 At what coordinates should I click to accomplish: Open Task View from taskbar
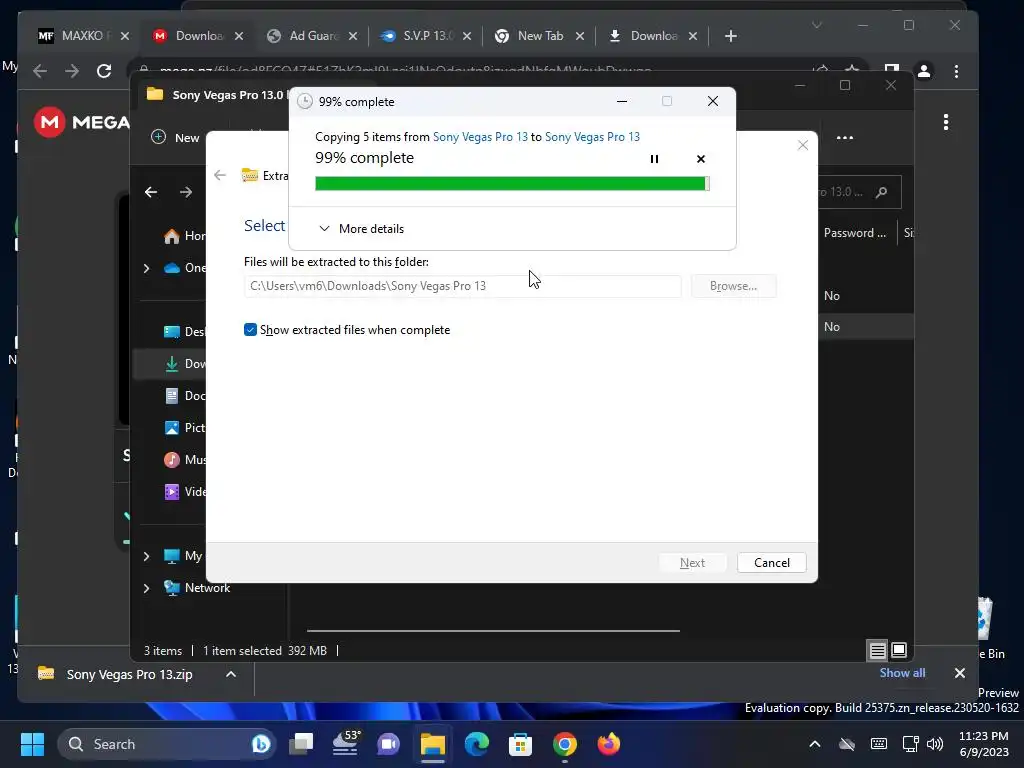(x=301, y=744)
